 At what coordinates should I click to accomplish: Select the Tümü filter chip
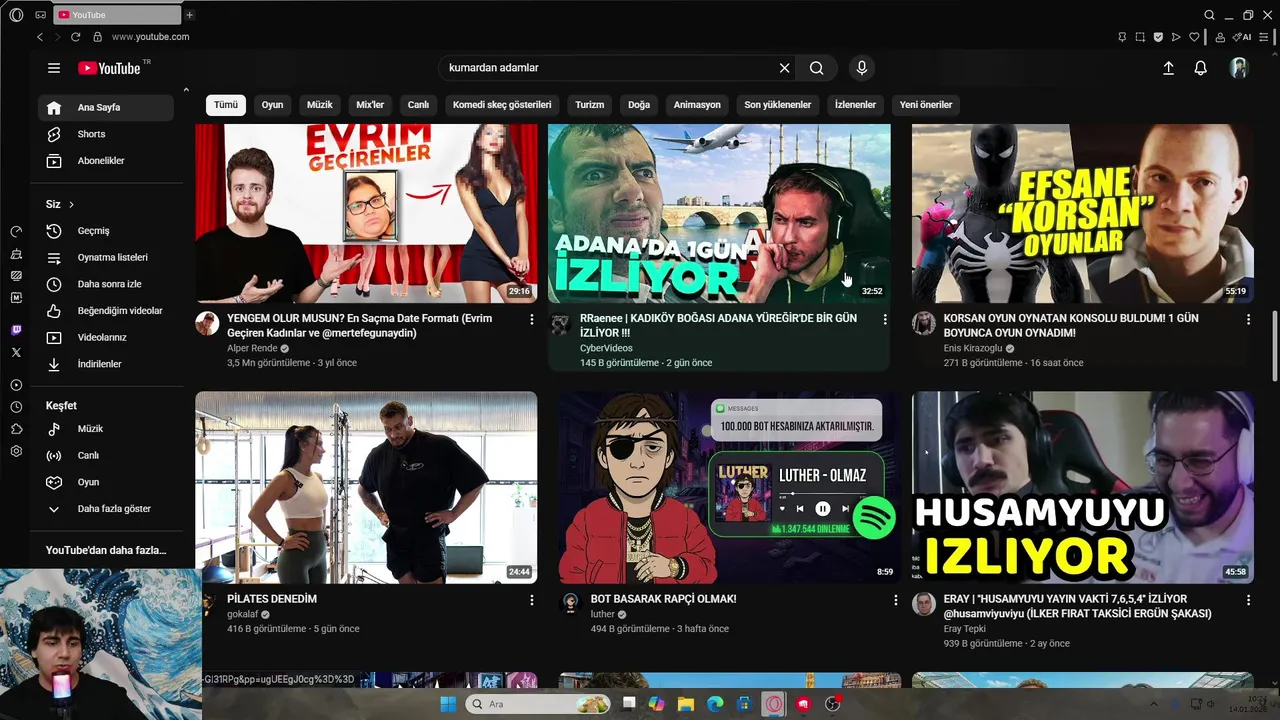click(x=226, y=105)
